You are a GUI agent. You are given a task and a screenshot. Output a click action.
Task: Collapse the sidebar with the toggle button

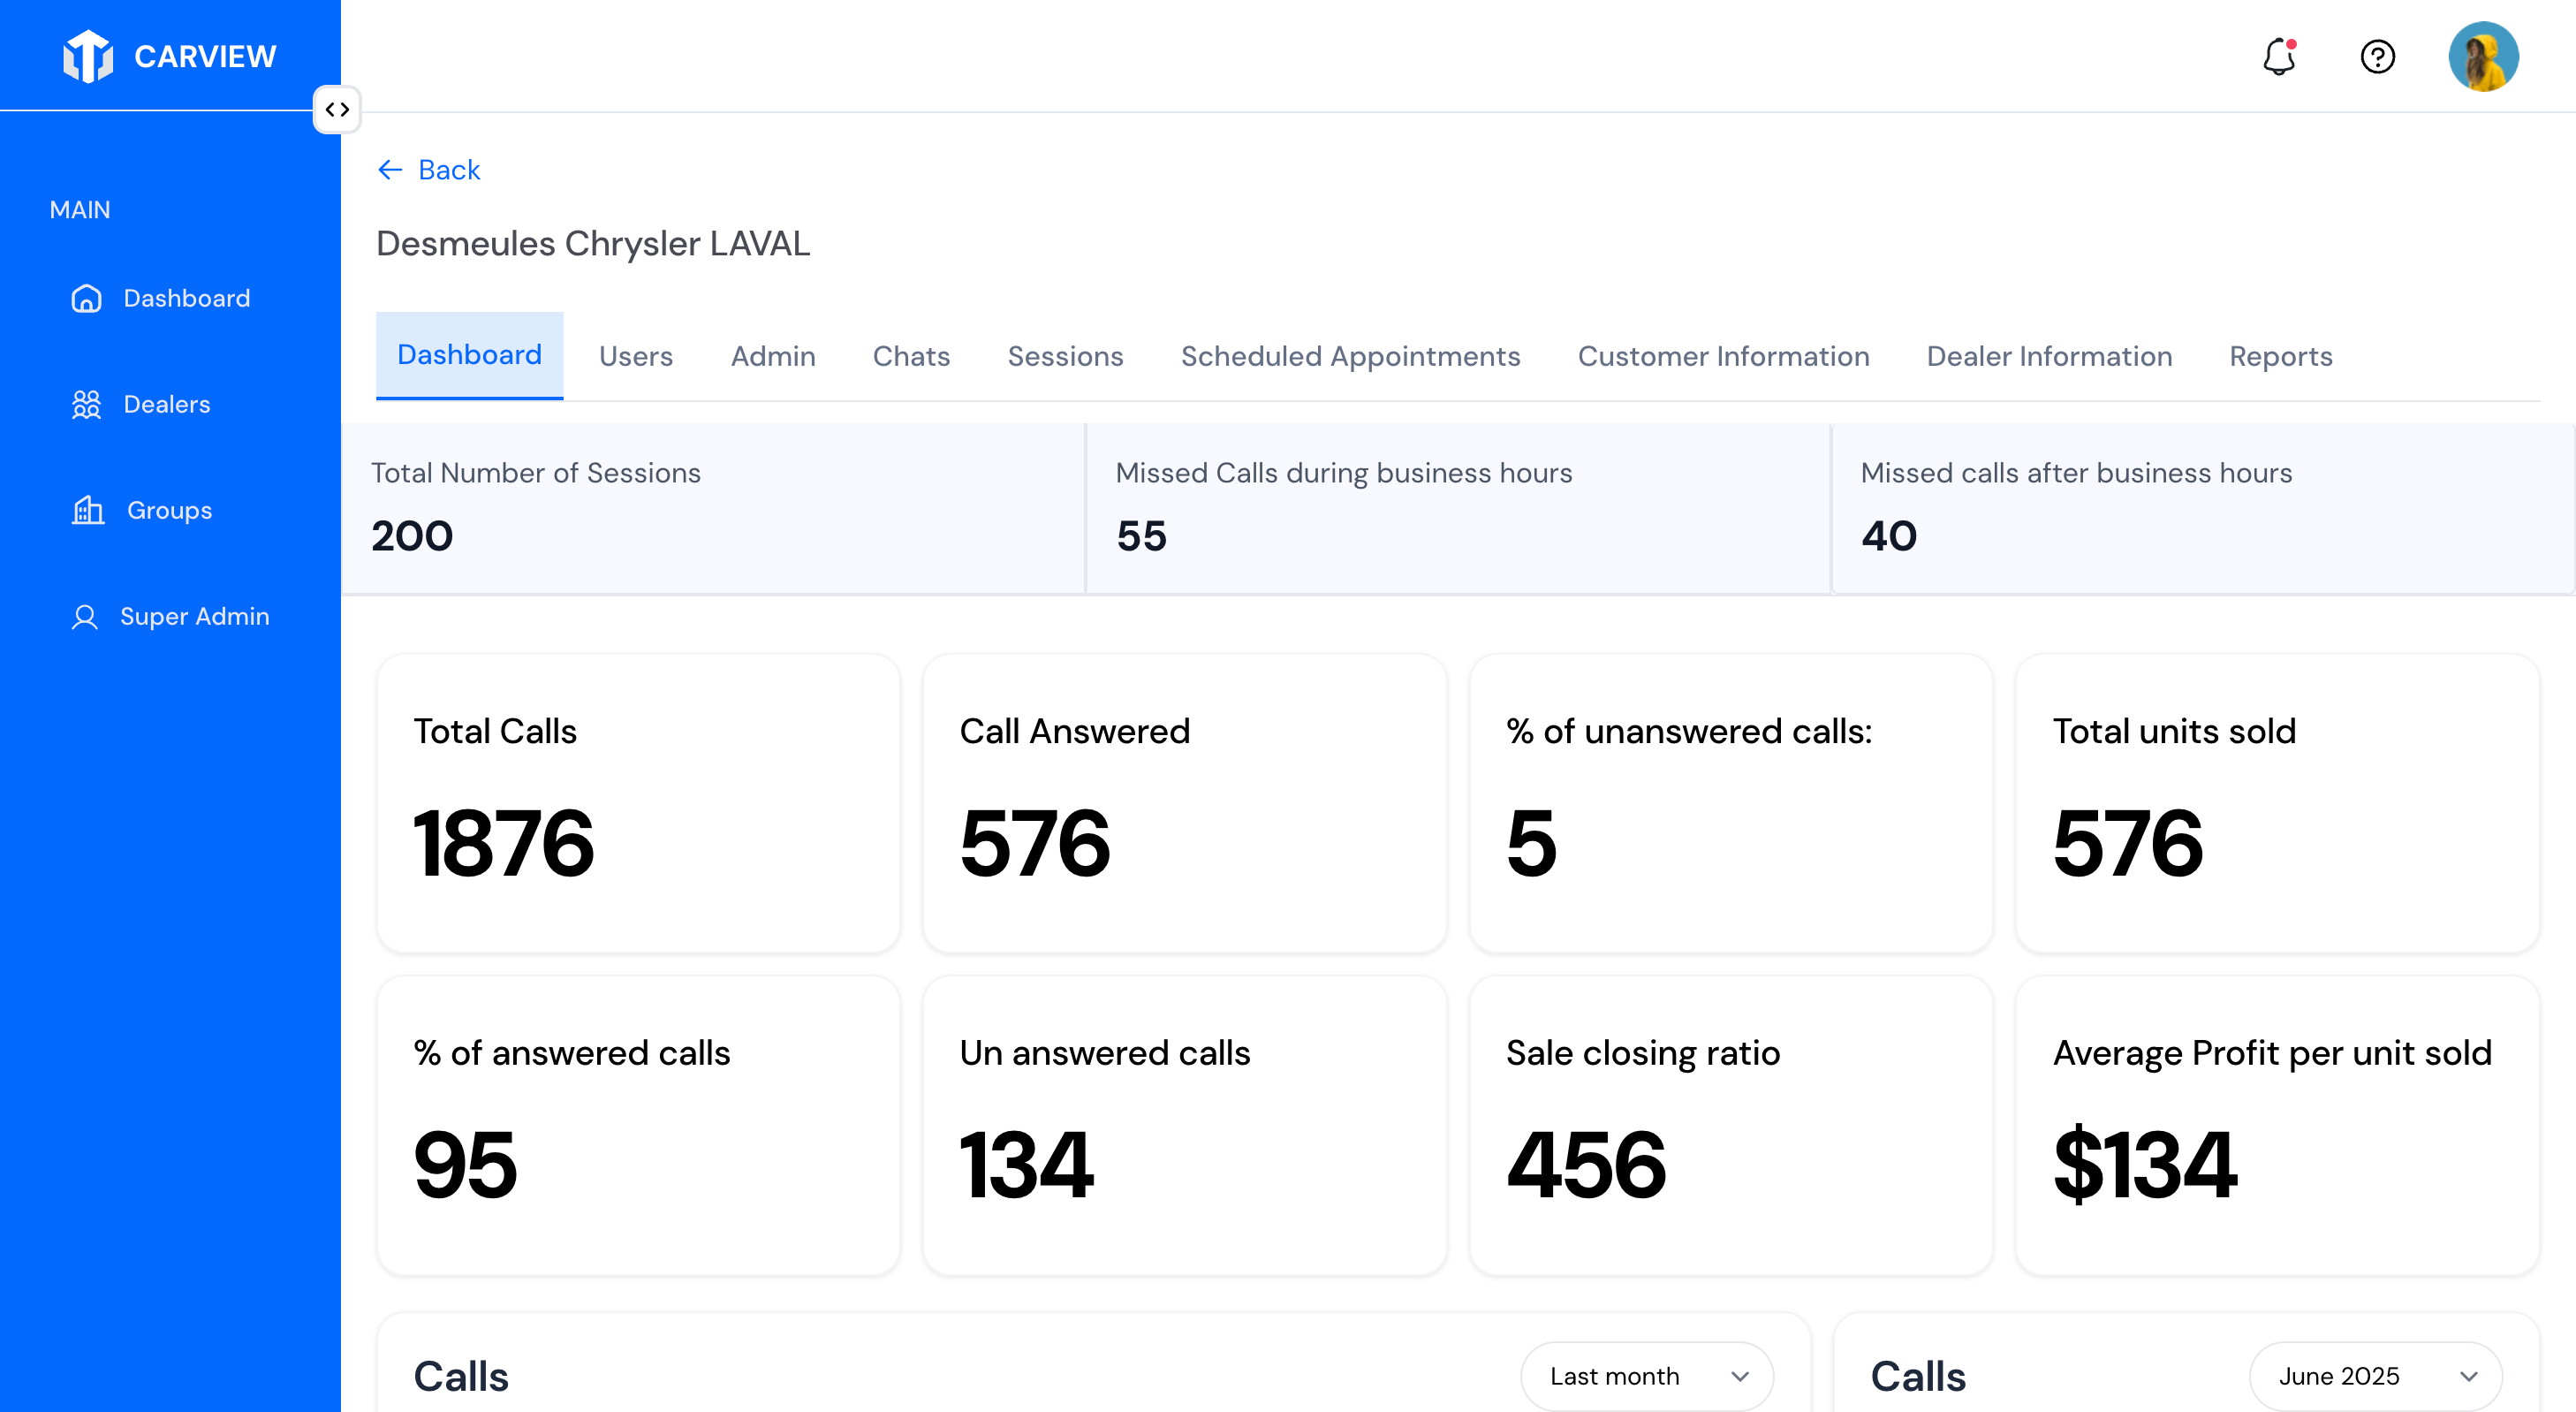click(337, 110)
